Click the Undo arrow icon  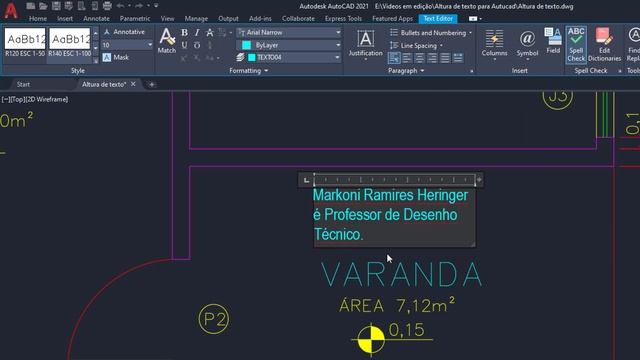(x=120, y=6)
